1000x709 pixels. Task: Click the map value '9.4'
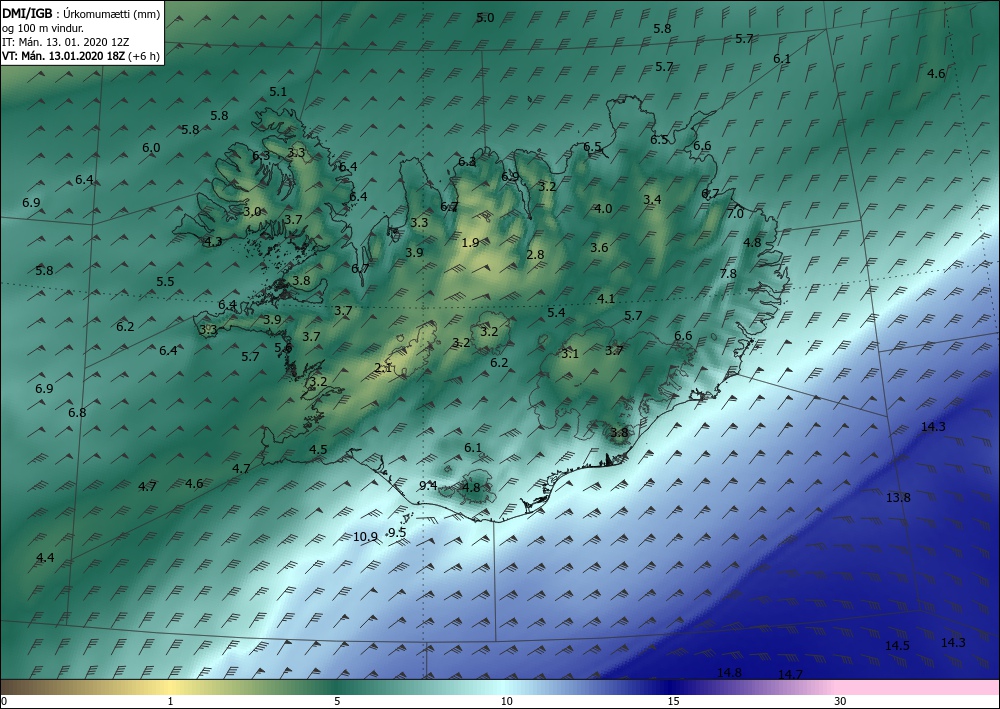[x=428, y=486]
